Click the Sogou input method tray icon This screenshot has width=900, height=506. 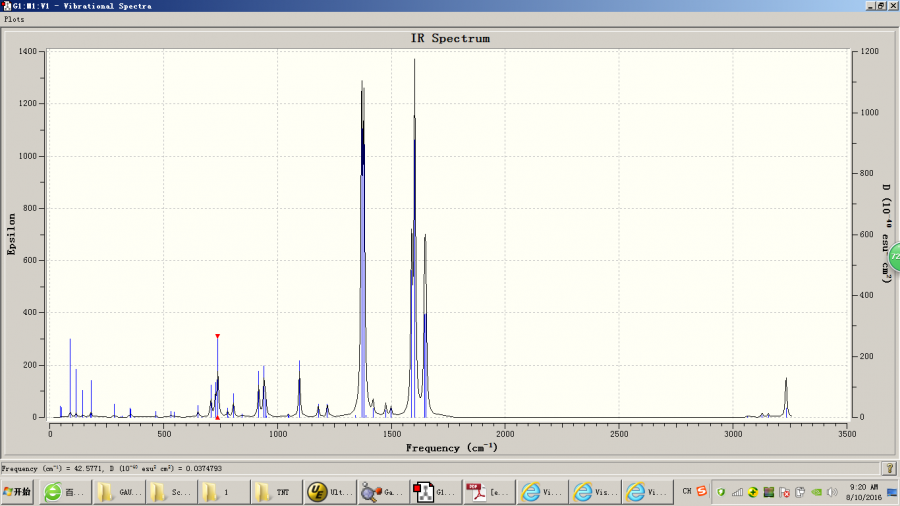(701, 491)
